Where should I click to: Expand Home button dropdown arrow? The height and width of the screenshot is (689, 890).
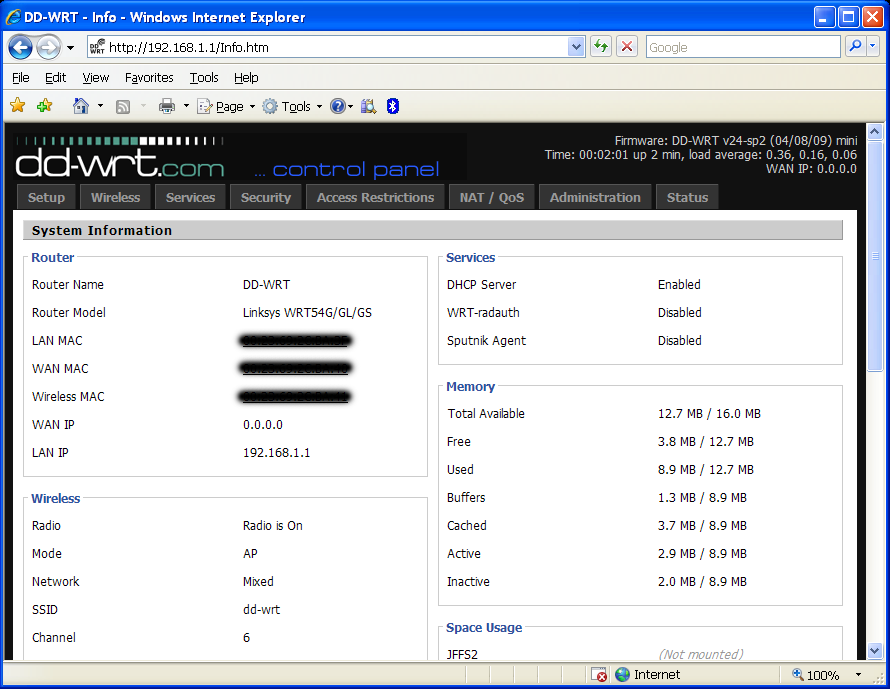tap(100, 106)
